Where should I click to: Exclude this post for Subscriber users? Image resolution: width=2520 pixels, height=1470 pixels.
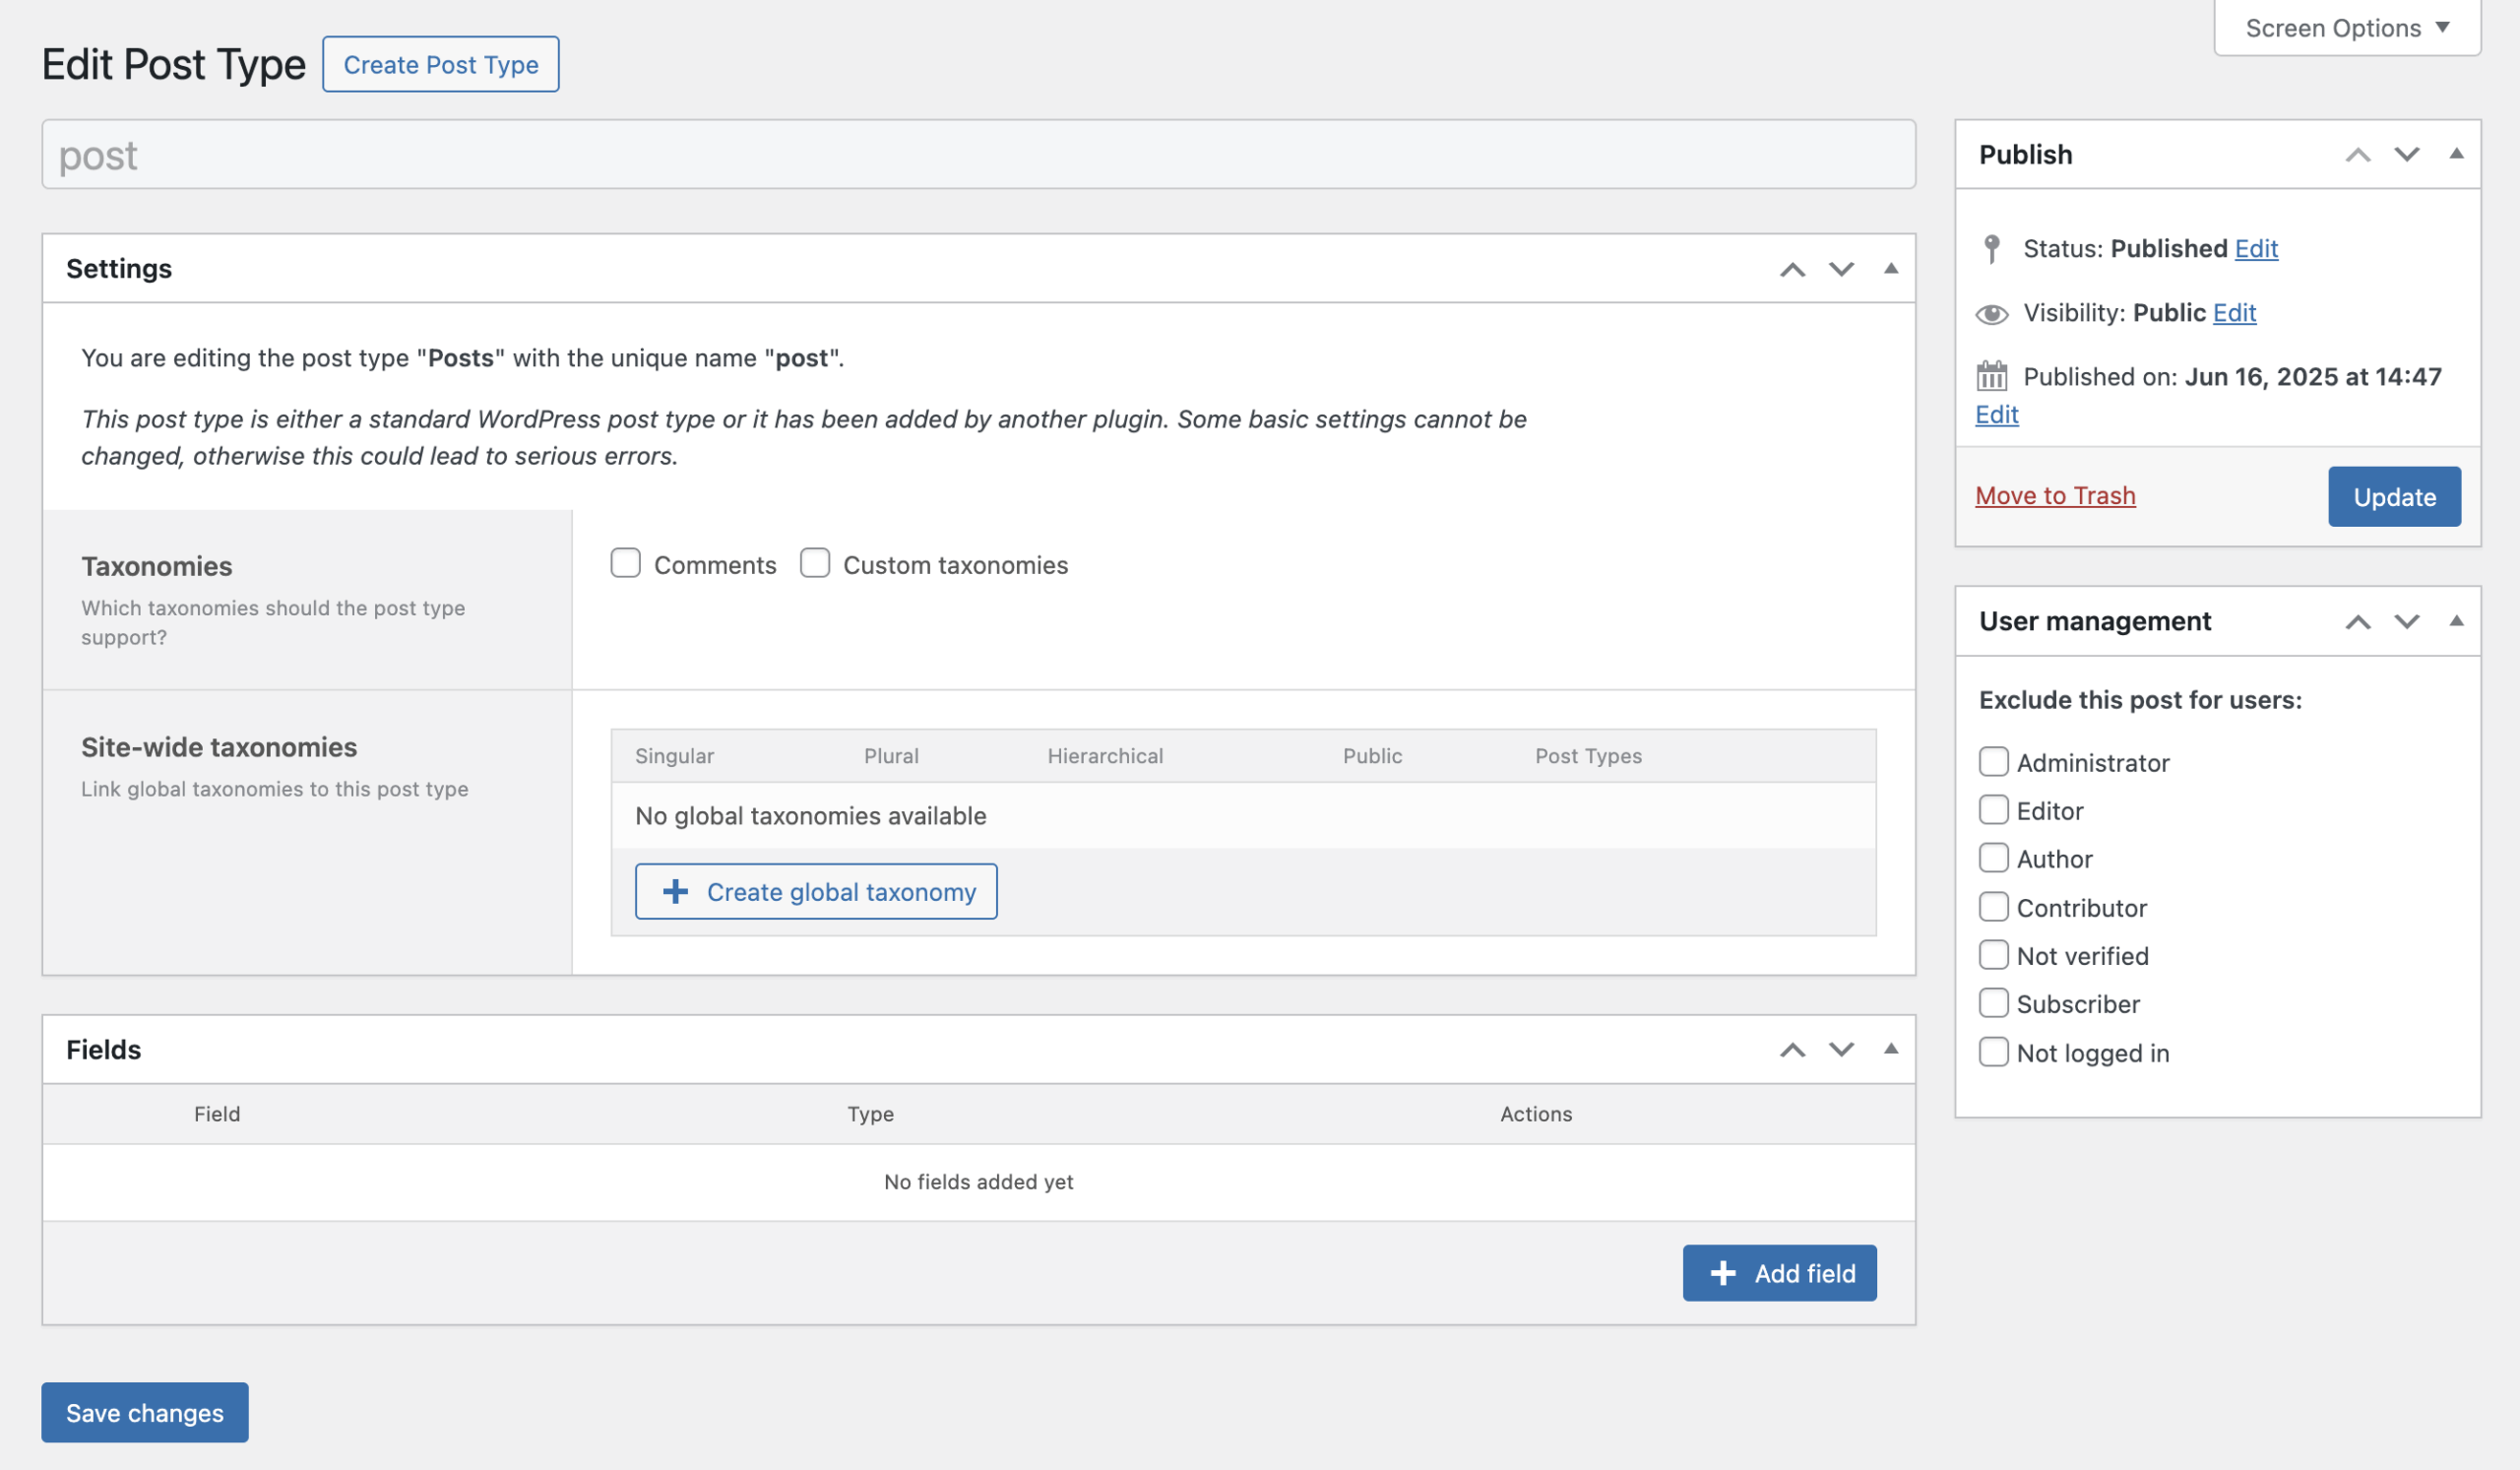1994,1003
